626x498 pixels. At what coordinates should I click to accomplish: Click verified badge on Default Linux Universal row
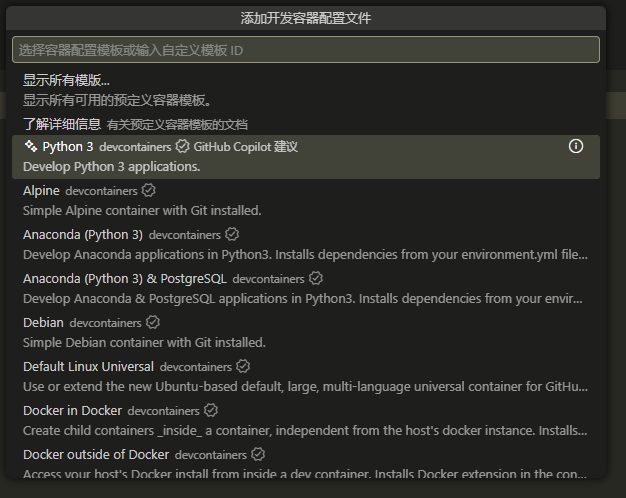(x=243, y=366)
